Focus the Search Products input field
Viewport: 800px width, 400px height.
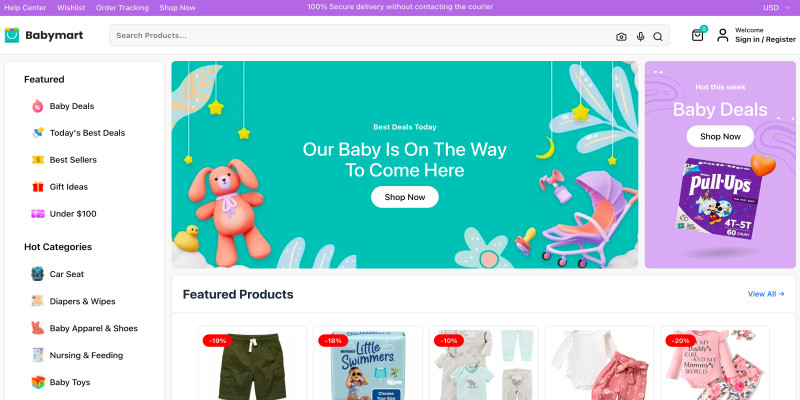pyautogui.click(x=362, y=36)
